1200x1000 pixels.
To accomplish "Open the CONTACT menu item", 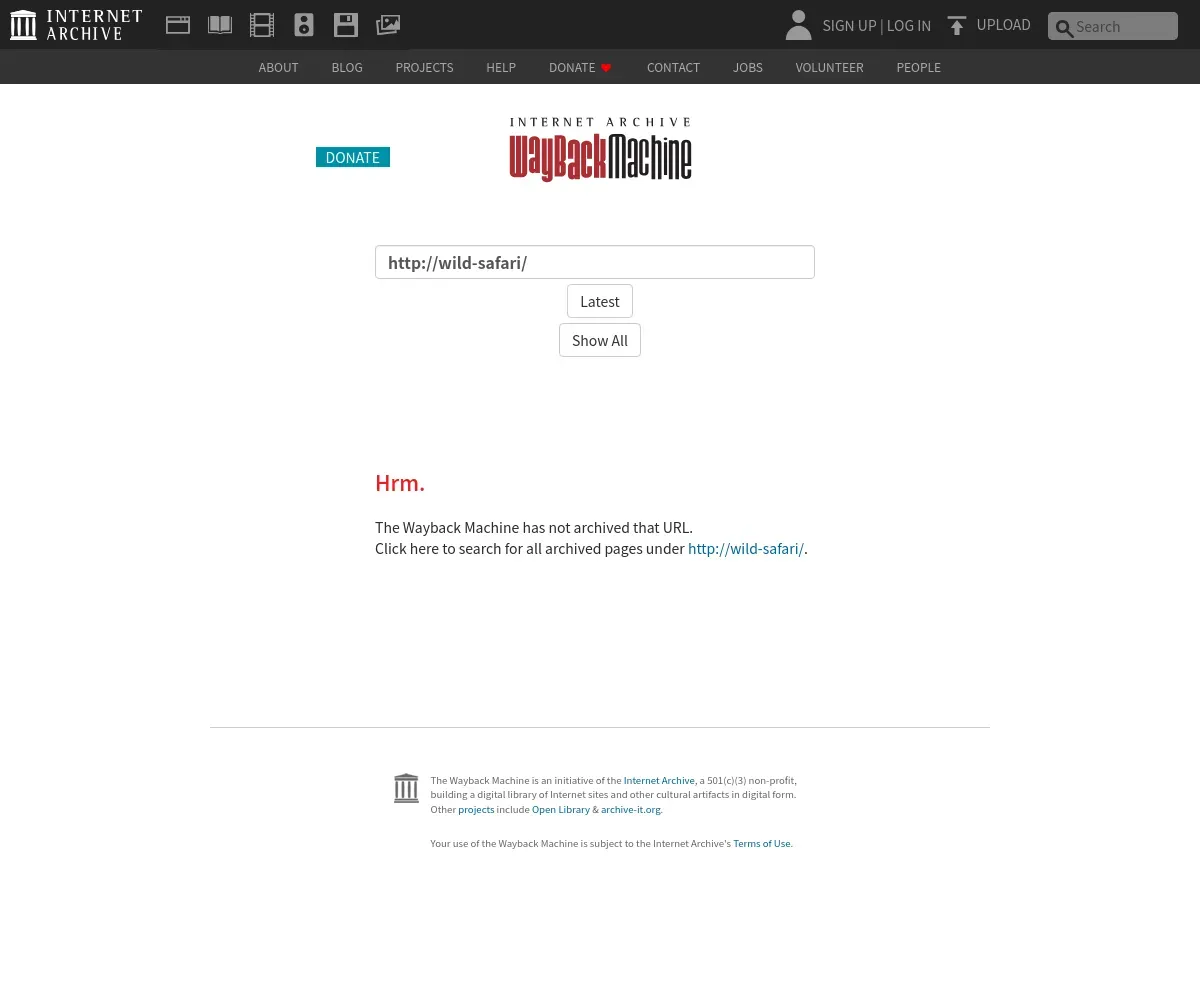I will 673,67.
